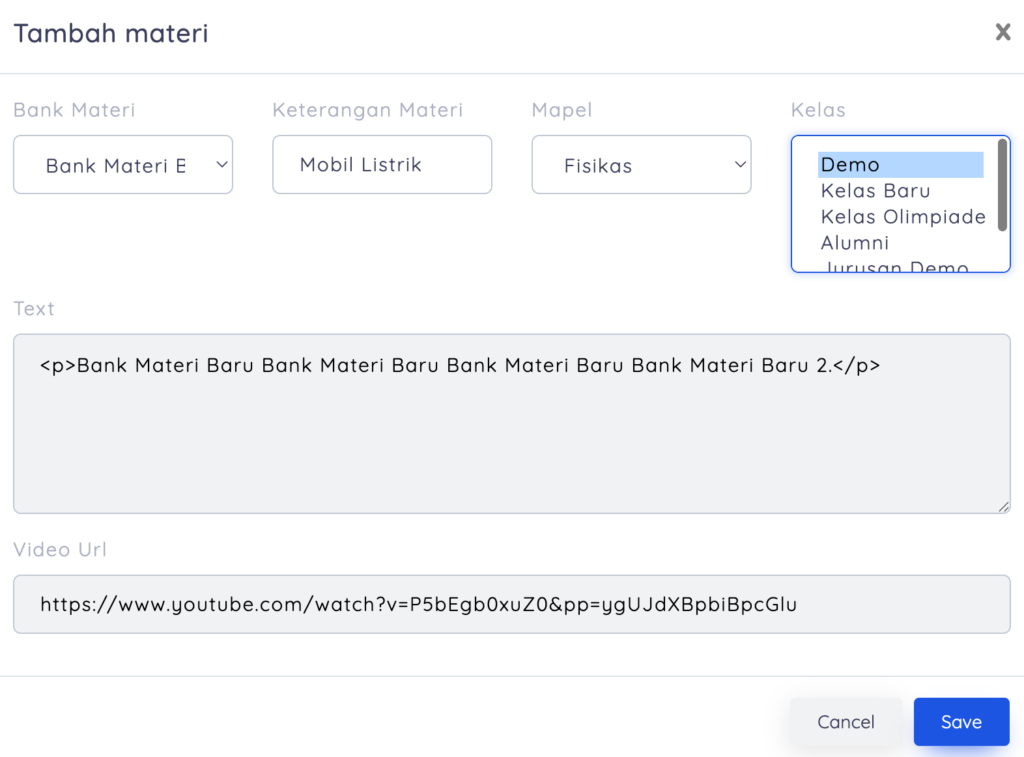The width and height of the screenshot is (1024, 757).
Task: Click the Bank Materi label
Action: (74, 110)
